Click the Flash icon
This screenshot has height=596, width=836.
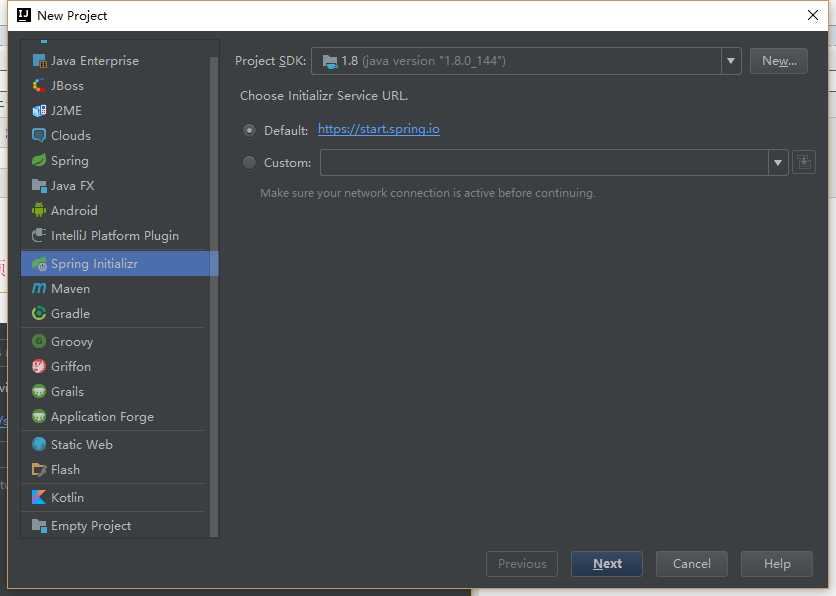(39, 469)
